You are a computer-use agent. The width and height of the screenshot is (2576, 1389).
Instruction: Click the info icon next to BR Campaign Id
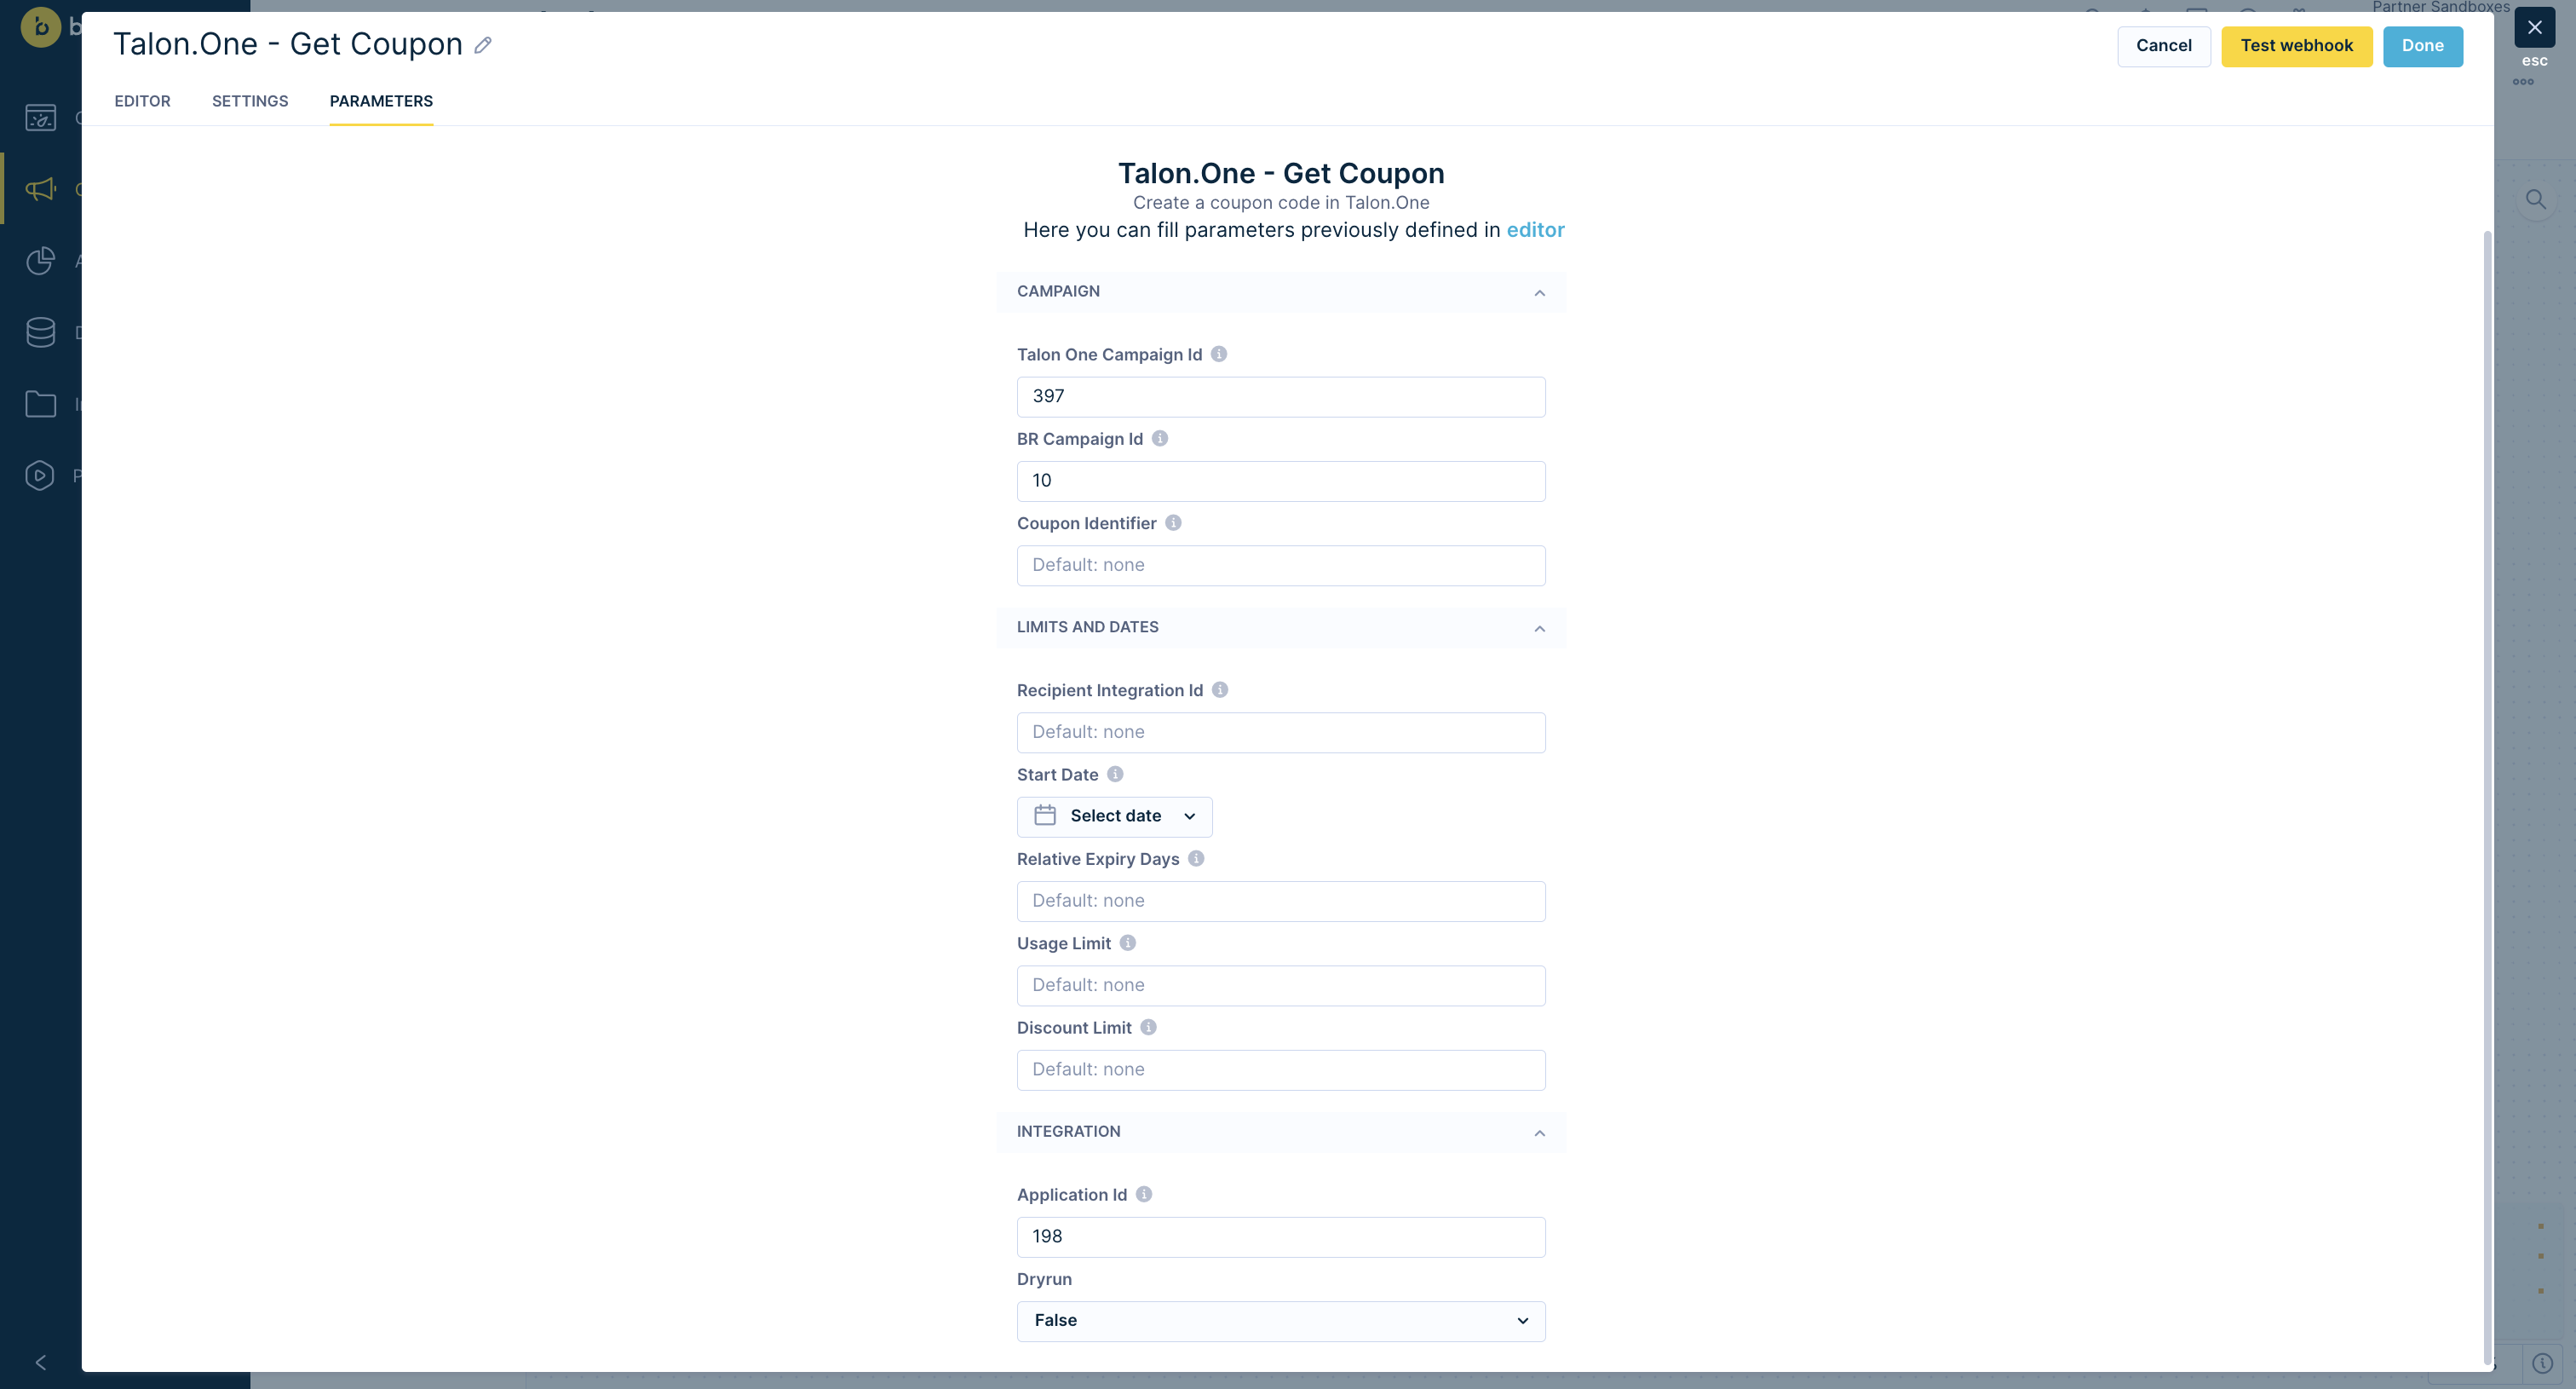pyautogui.click(x=1163, y=438)
